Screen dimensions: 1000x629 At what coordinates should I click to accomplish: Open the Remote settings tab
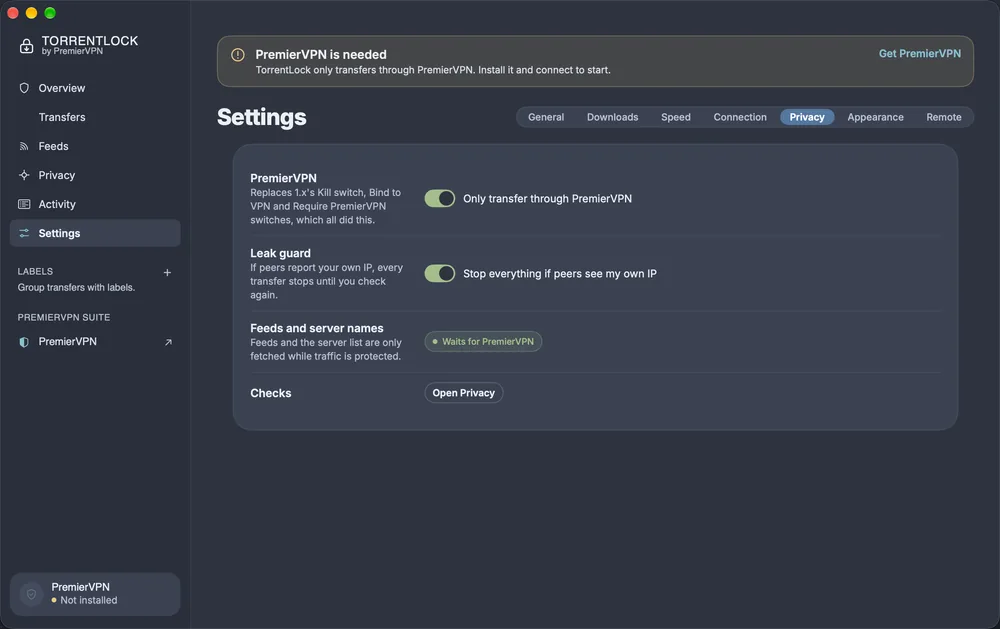[944, 117]
